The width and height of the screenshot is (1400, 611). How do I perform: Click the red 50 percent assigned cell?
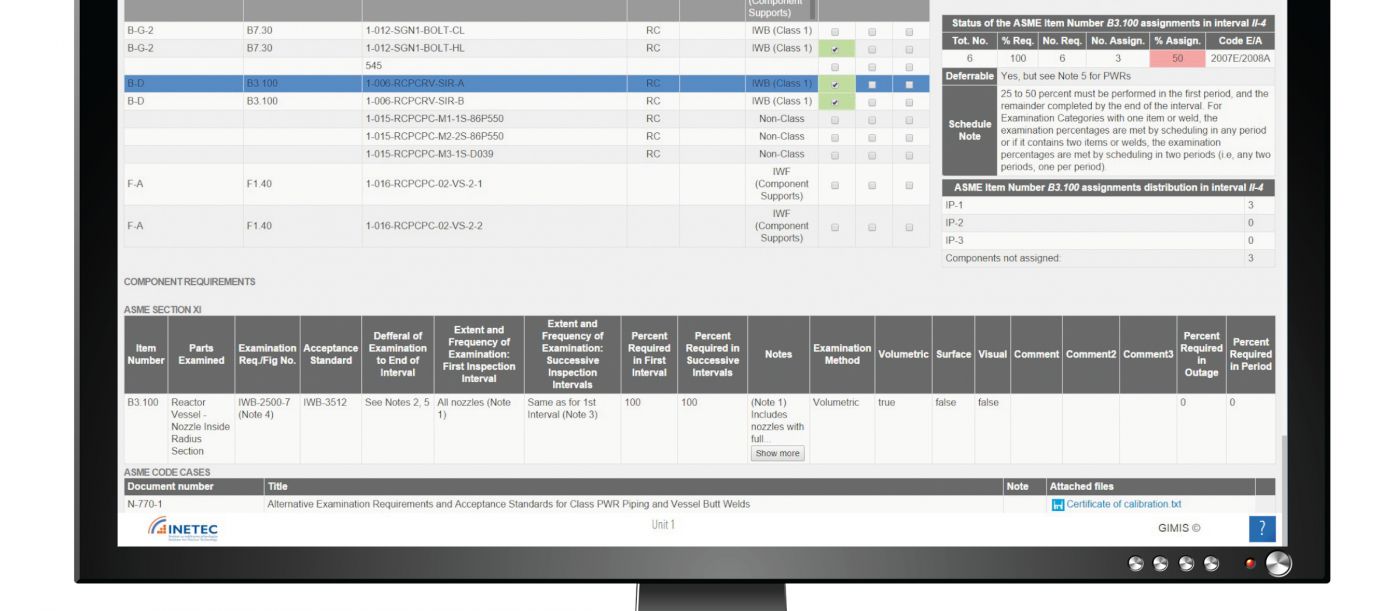click(x=1177, y=58)
